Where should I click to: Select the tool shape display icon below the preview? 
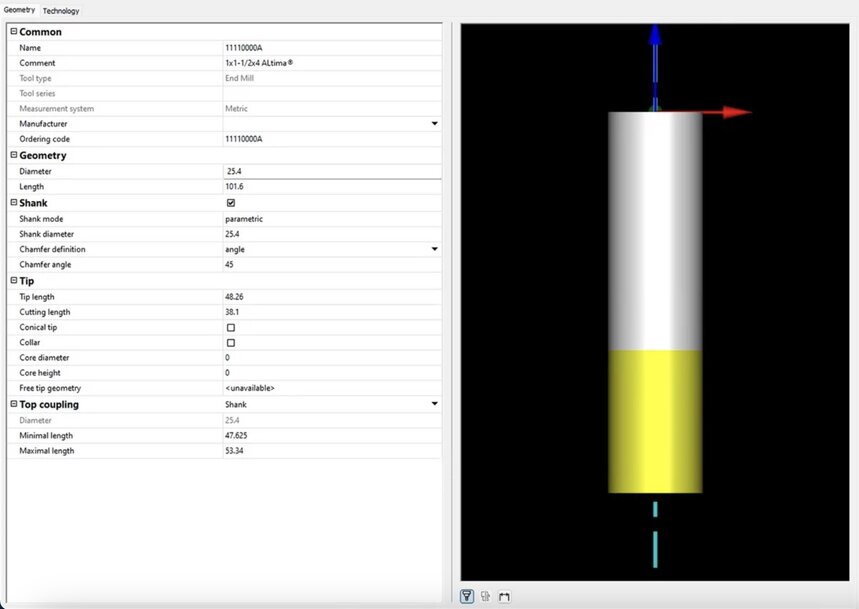pos(466,595)
